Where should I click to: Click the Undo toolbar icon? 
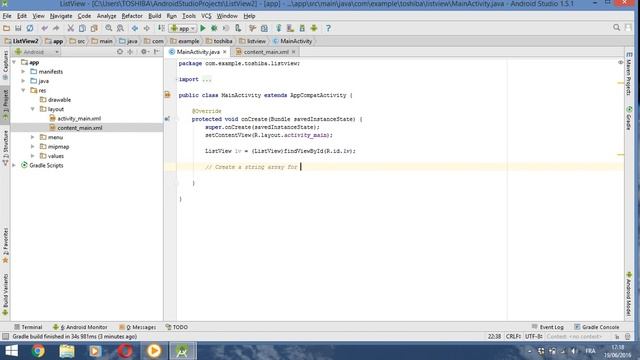44,28
